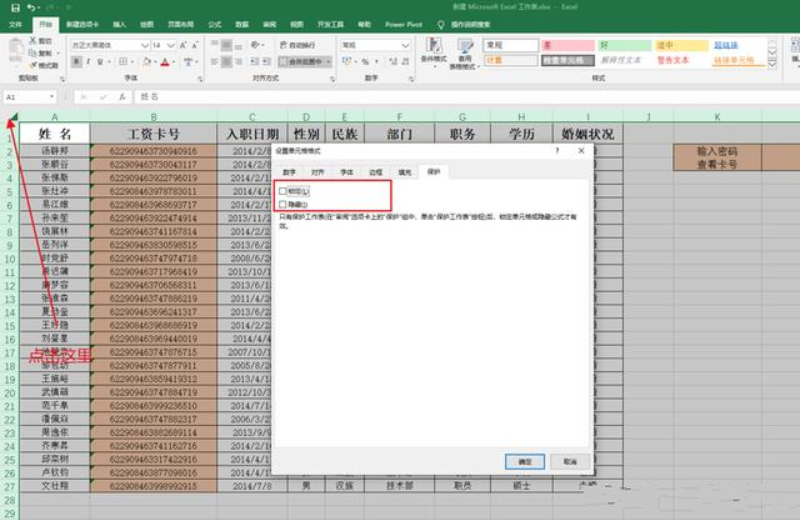
Task: Switch to the 开发工具 (Developer) ribbon tab
Action: (331, 25)
